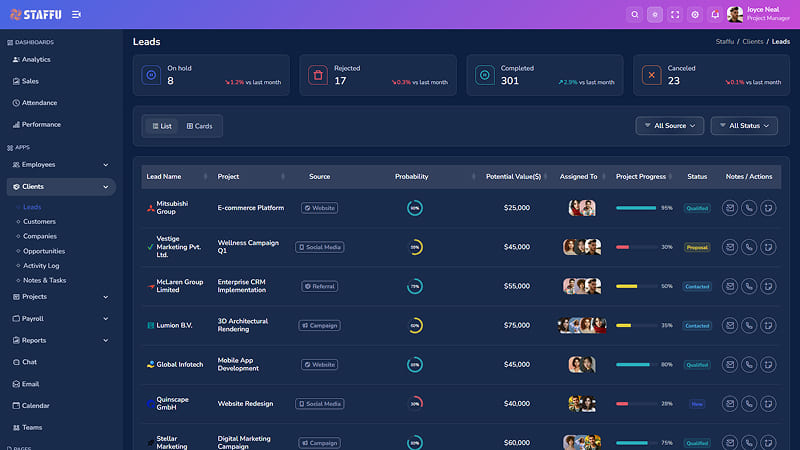
Task: Click the Clients breadcrumb link
Action: click(753, 42)
